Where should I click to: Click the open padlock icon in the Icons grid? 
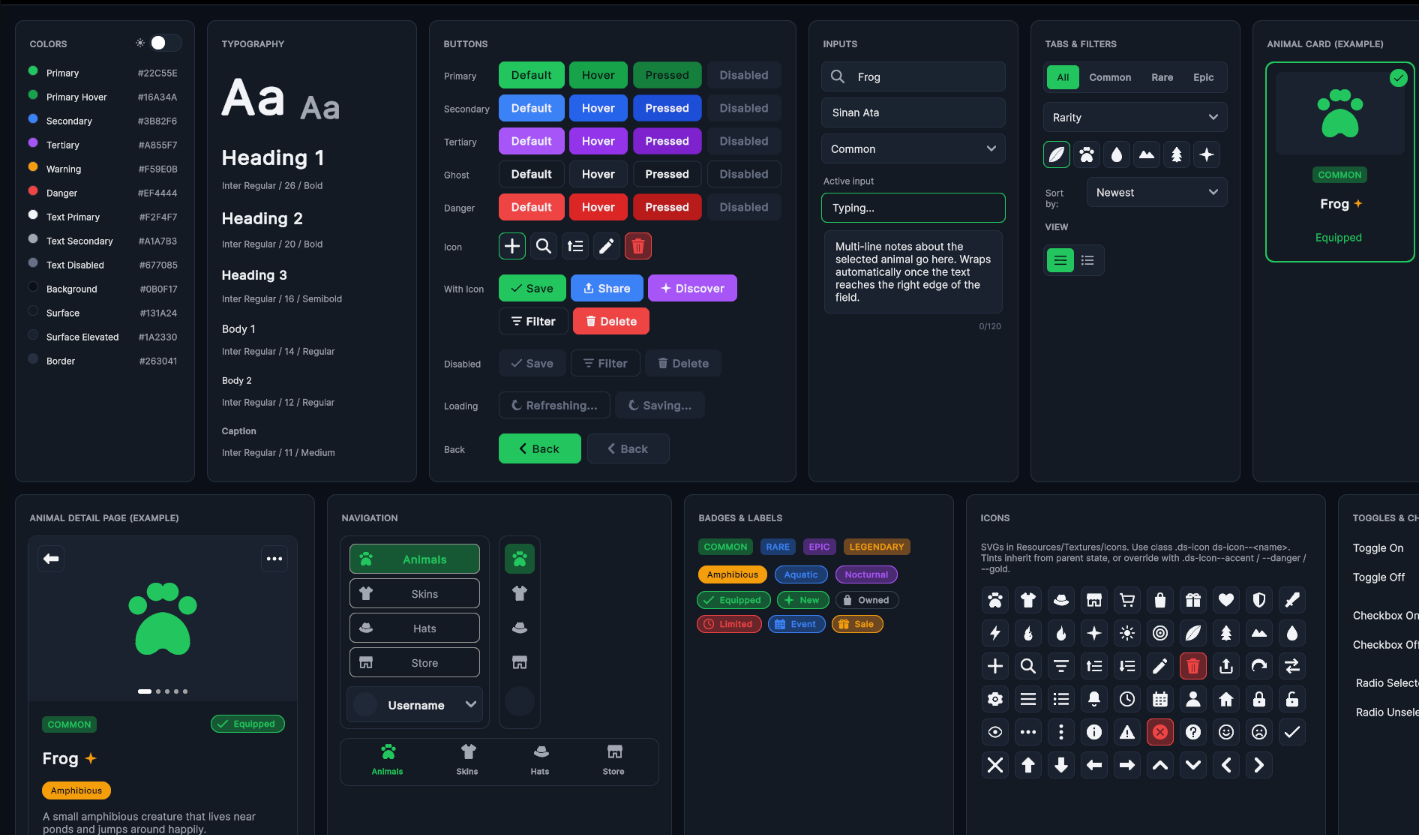1292,699
